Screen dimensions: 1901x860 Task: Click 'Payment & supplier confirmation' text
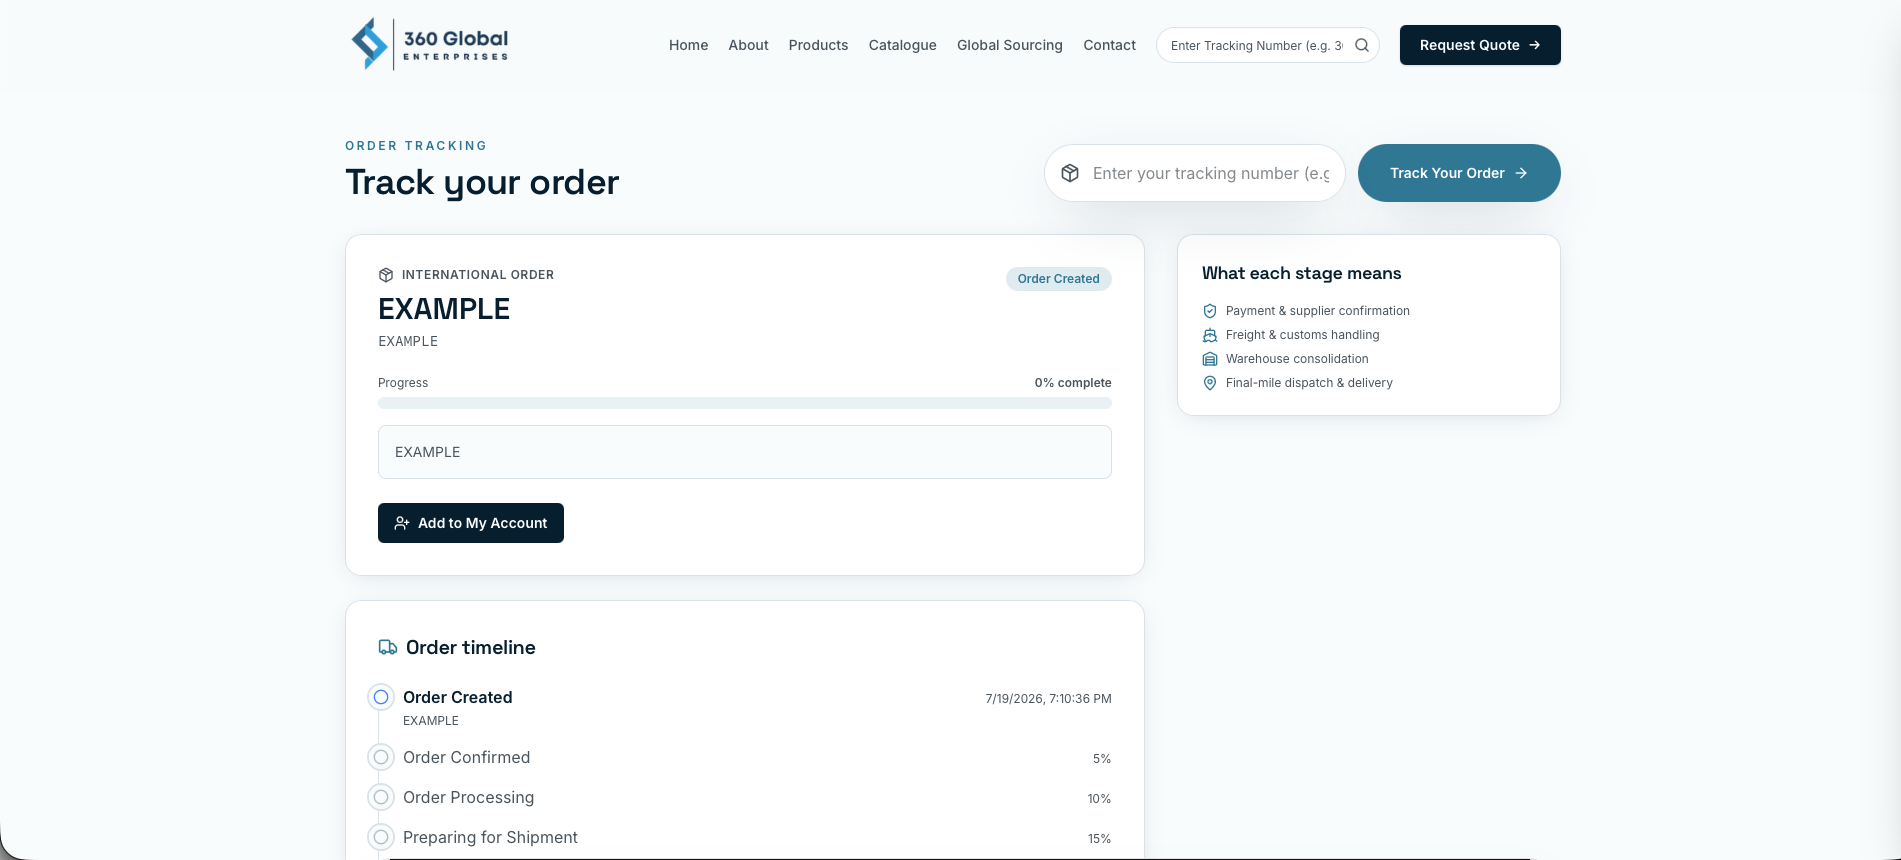pyautogui.click(x=1318, y=311)
